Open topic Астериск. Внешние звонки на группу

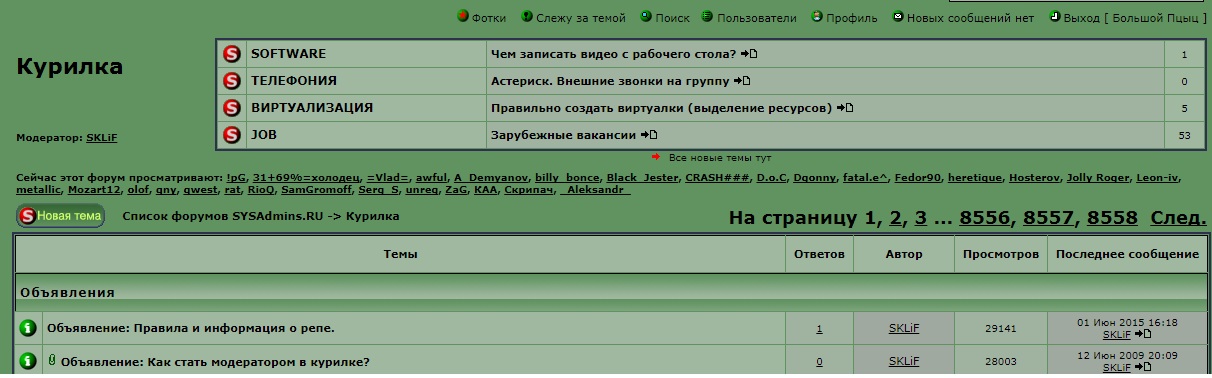click(x=610, y=81)
